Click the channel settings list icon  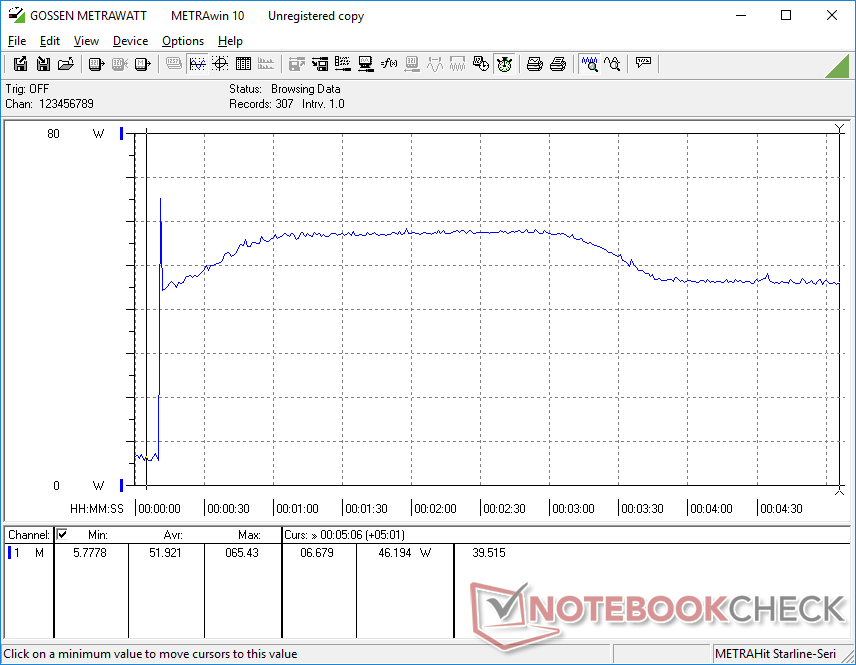343,64
